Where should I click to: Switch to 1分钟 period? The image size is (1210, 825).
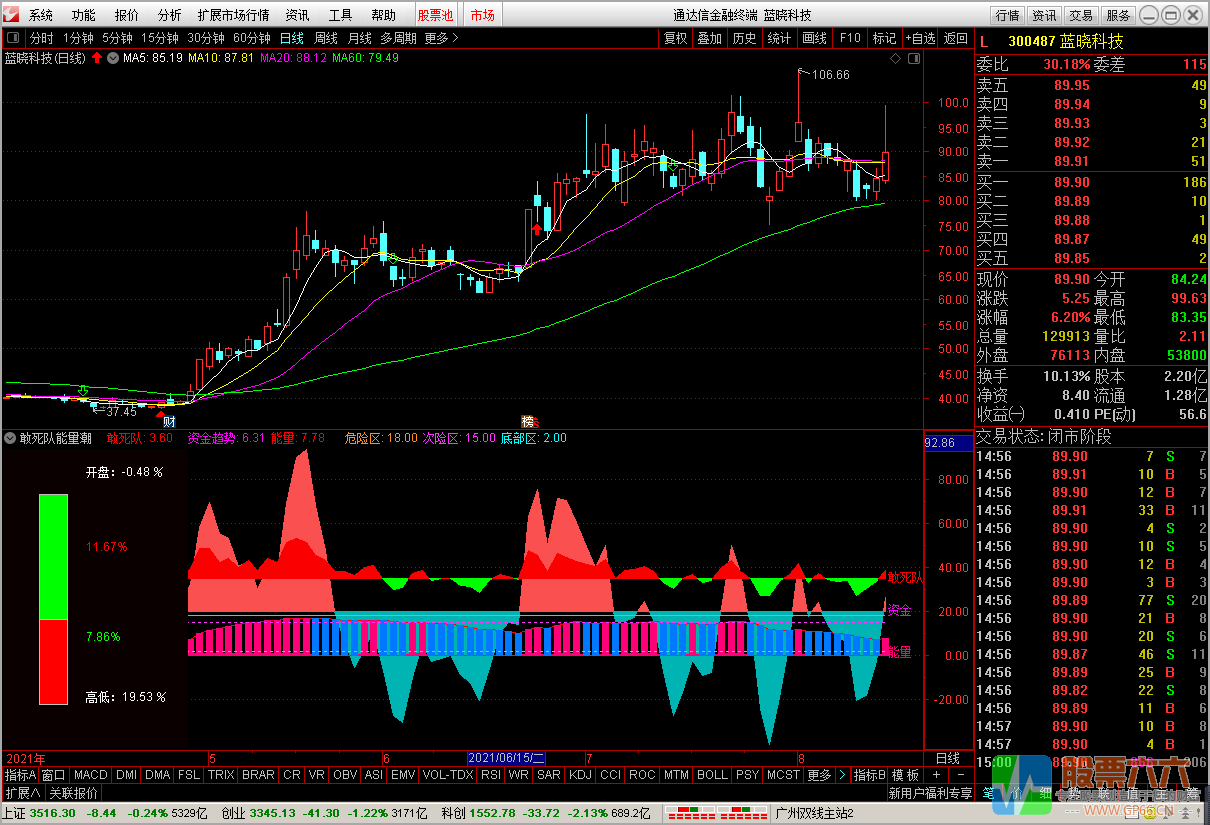tap(78, 38)
